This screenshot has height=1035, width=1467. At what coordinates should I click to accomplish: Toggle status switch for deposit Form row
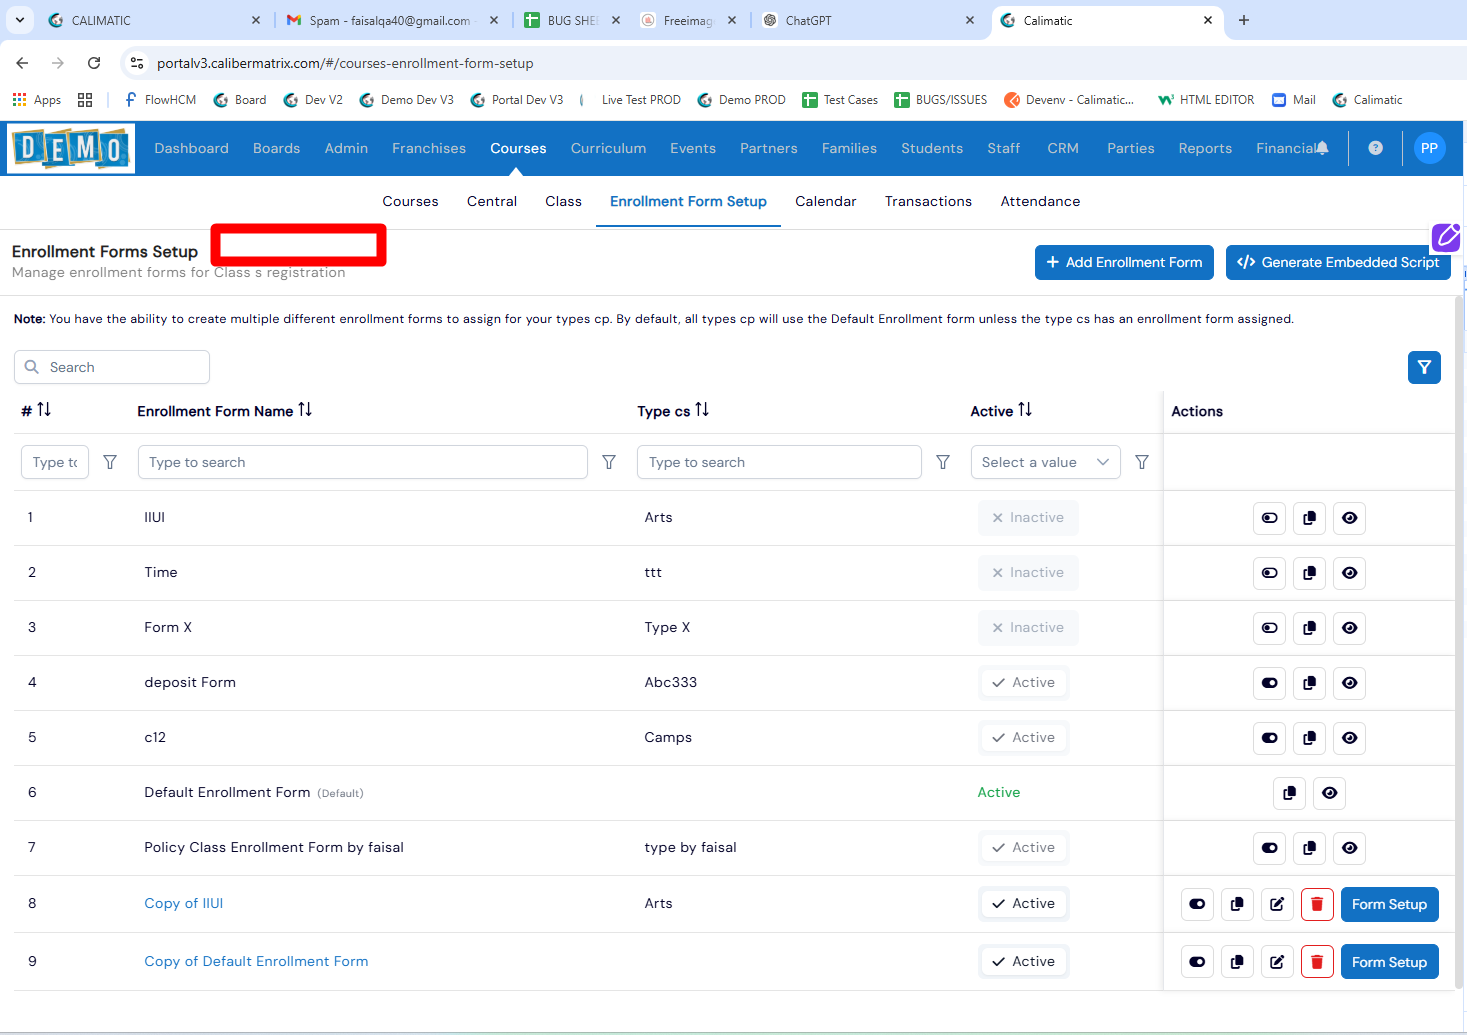pyautogui.click(x=1269, y=683)
